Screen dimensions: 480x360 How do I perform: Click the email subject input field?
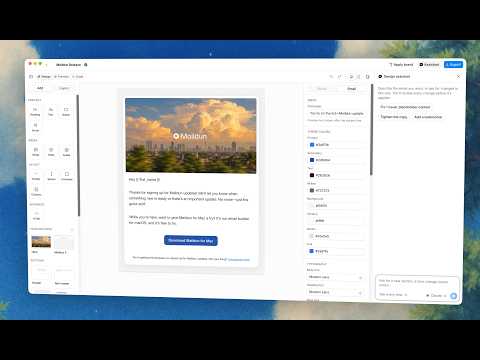point(336,113)
